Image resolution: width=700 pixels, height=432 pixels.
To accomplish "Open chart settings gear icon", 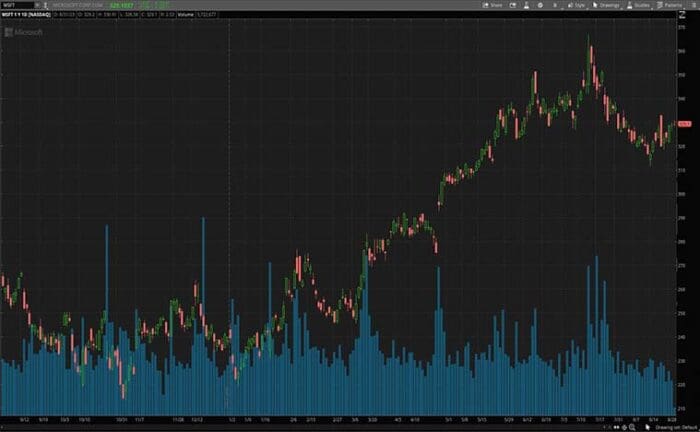I will click(x=540, y=5).
